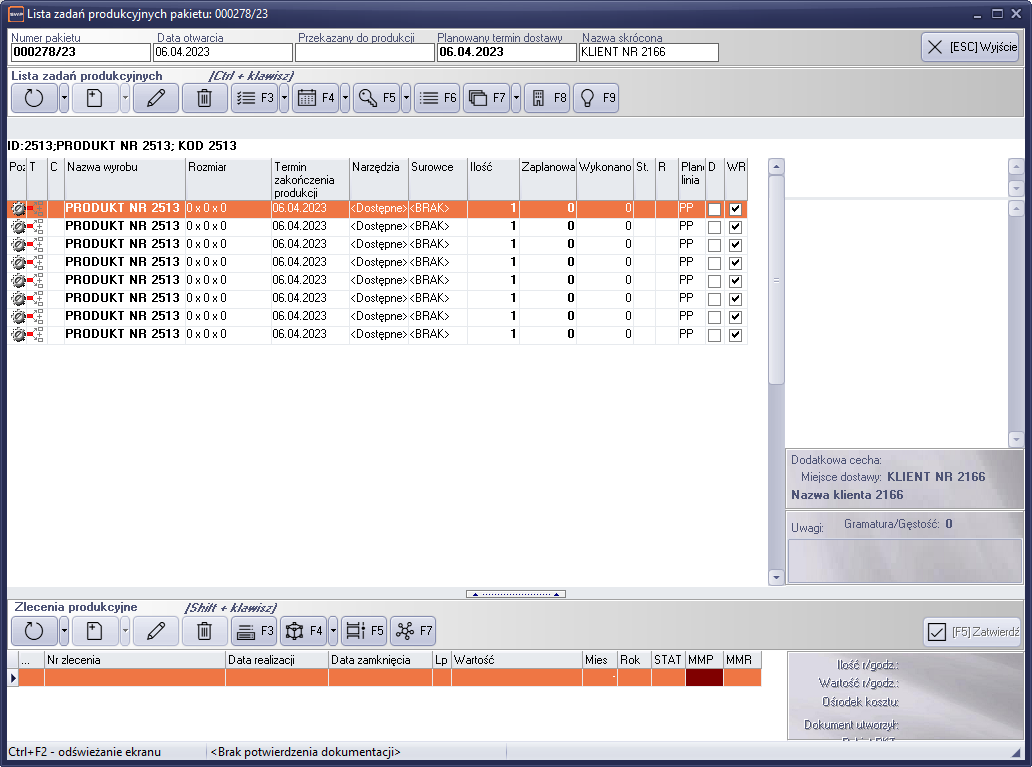Click the F8 building icon button
1032x767 pixels.
(x=546, y=98)
